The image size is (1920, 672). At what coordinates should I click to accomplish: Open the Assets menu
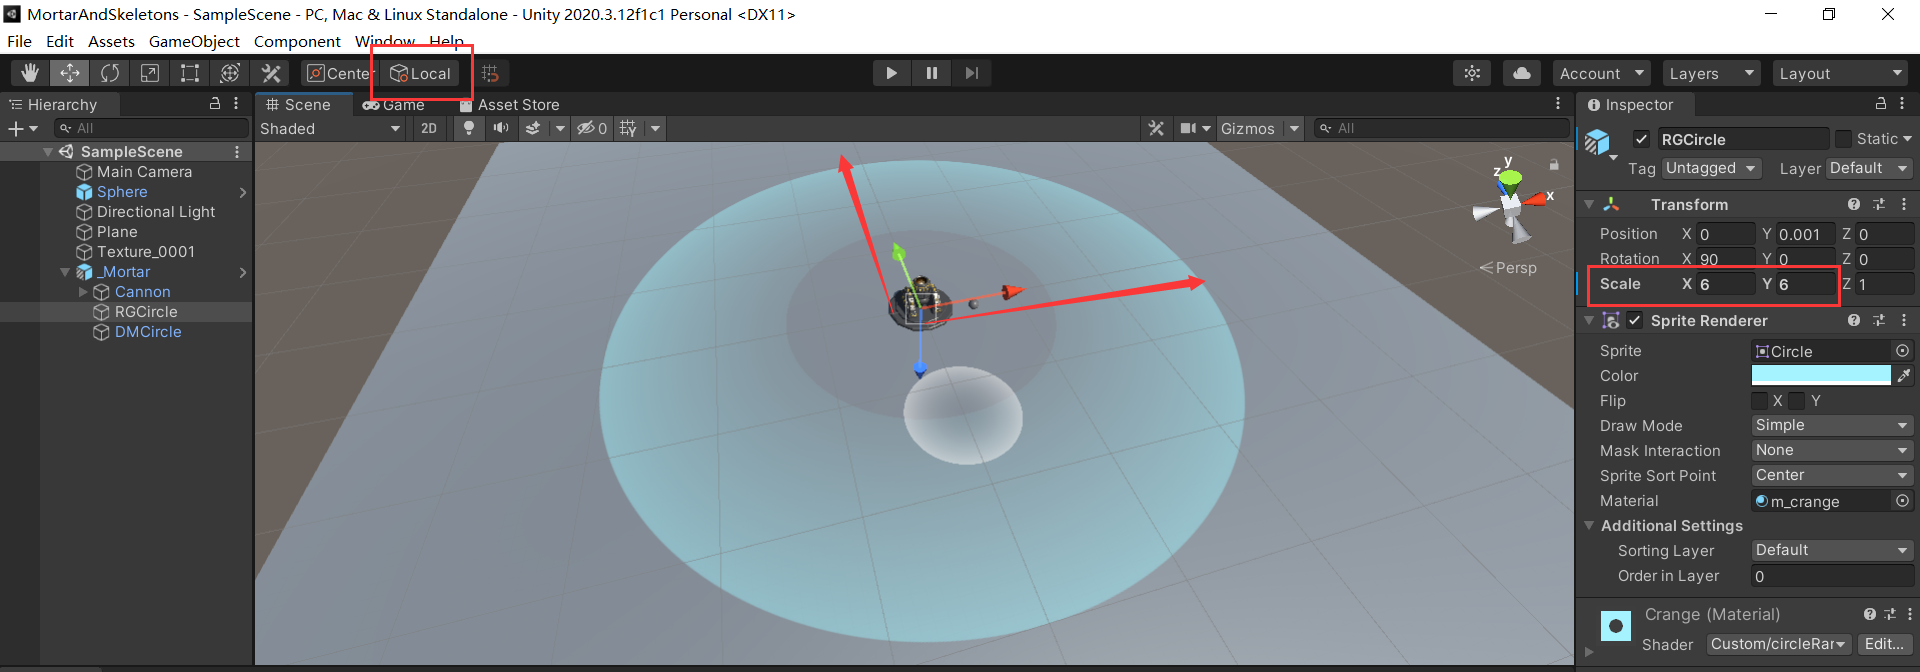point(111,41)
